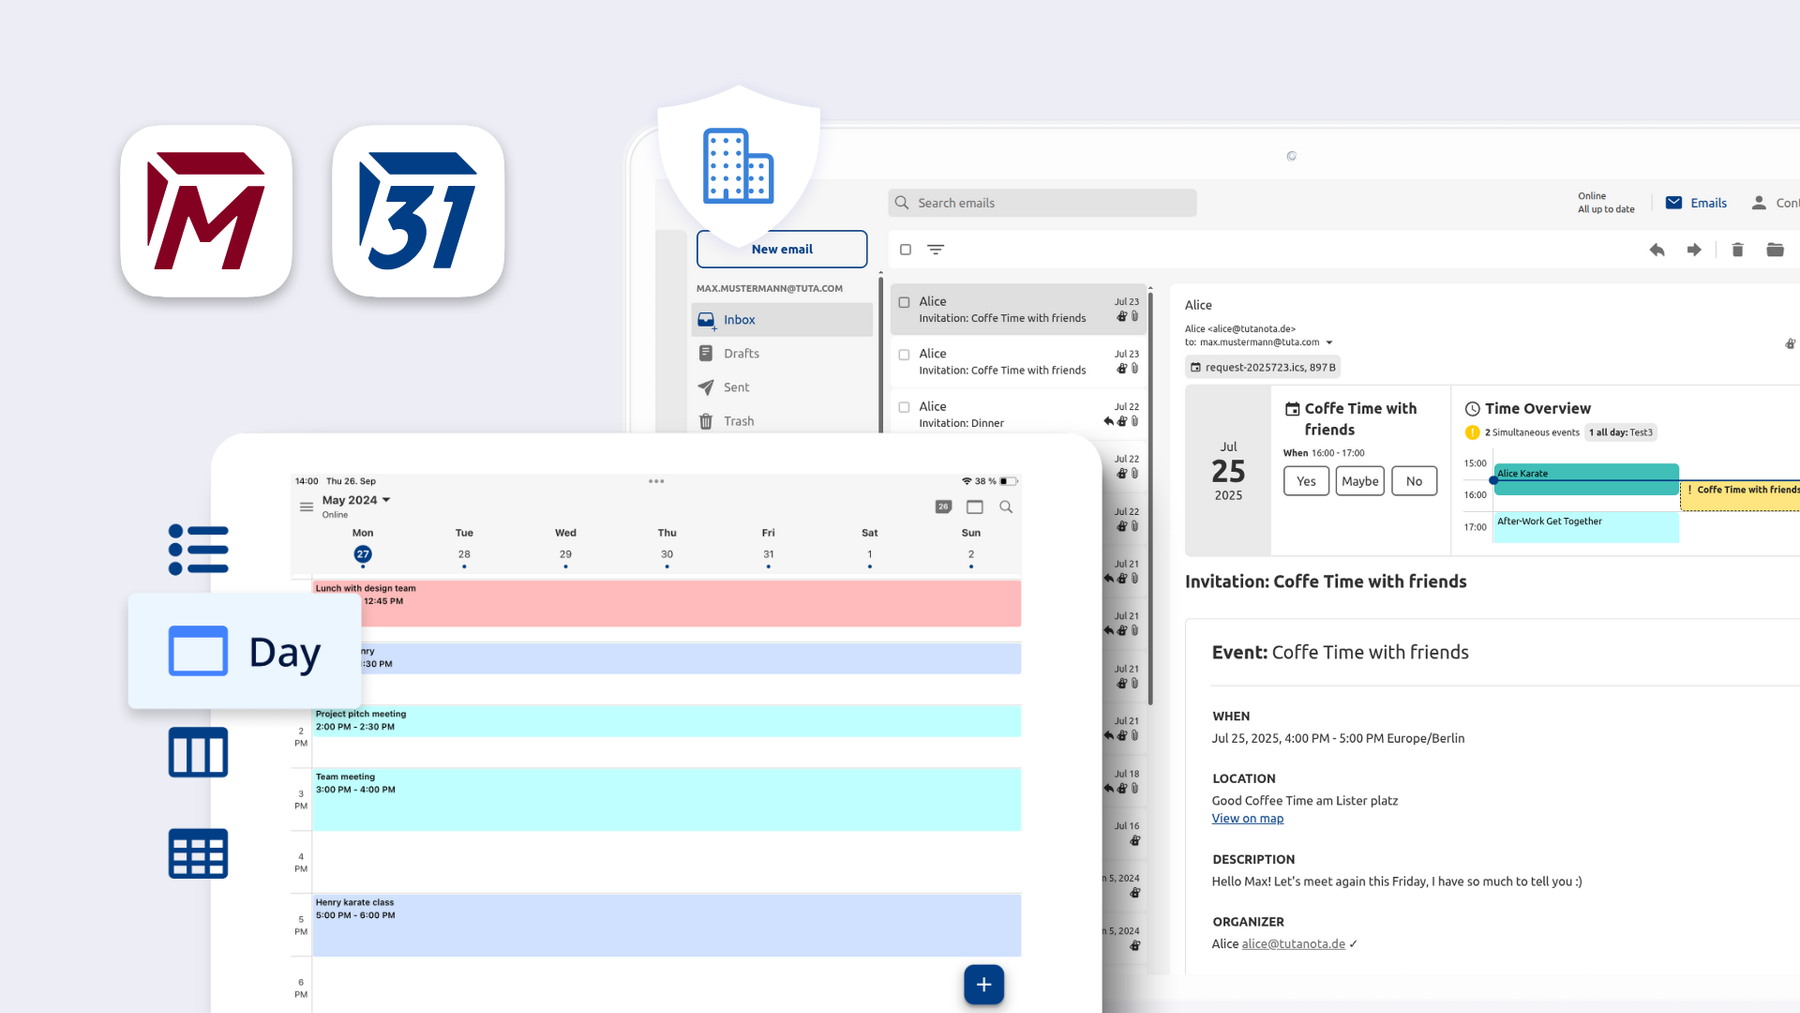Toggle the select-all emails checkbox
Image resolution: width=1800 pixels, height=1013 pixels.
click(906, 250)
